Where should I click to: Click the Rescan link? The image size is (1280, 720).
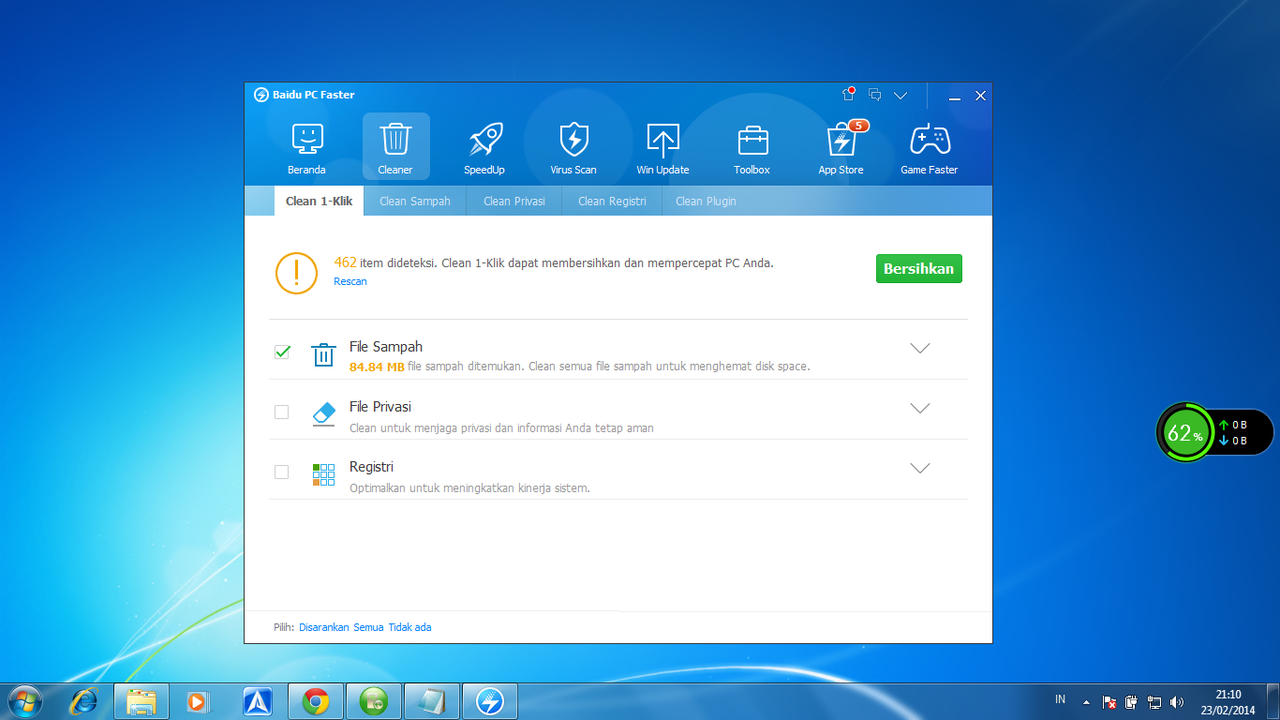[x=350, y=282]
